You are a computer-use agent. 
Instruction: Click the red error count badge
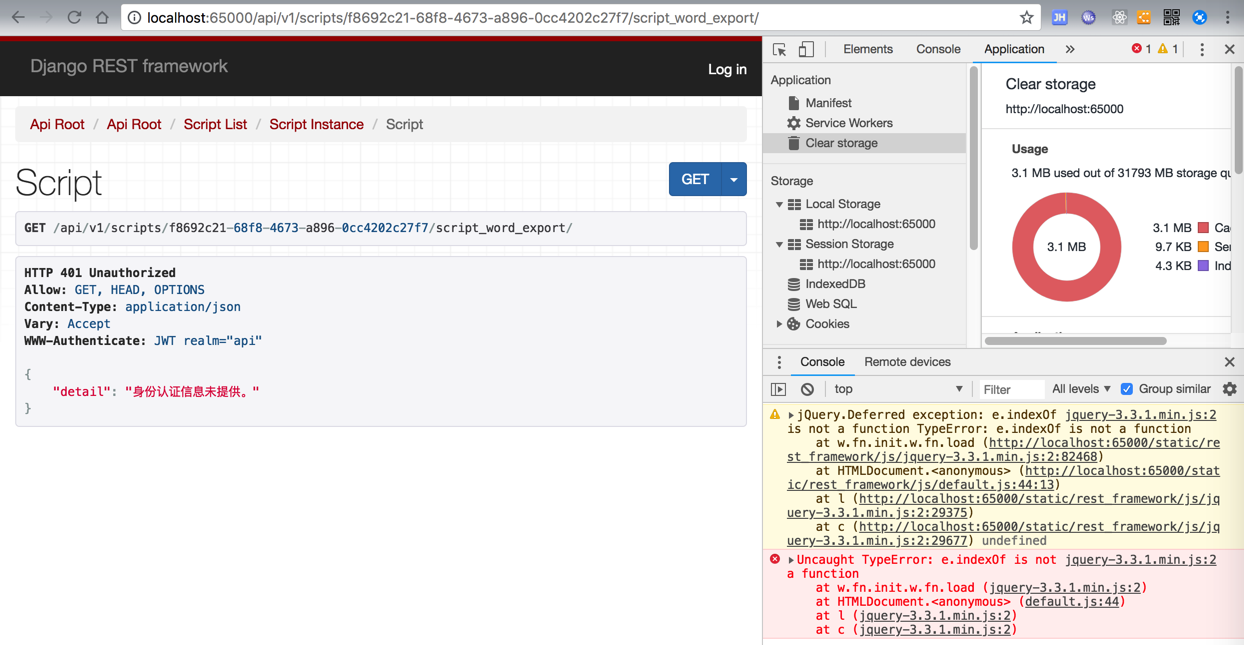(1141, 49)
